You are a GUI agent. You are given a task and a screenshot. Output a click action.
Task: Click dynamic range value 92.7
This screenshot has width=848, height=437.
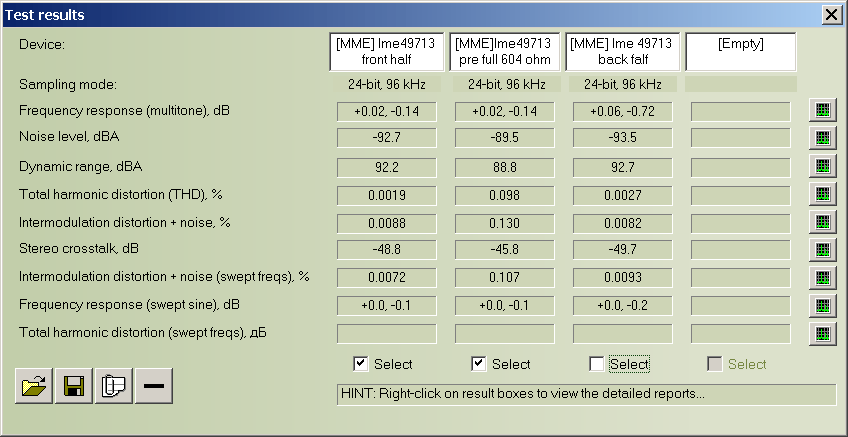pos(622,167)
